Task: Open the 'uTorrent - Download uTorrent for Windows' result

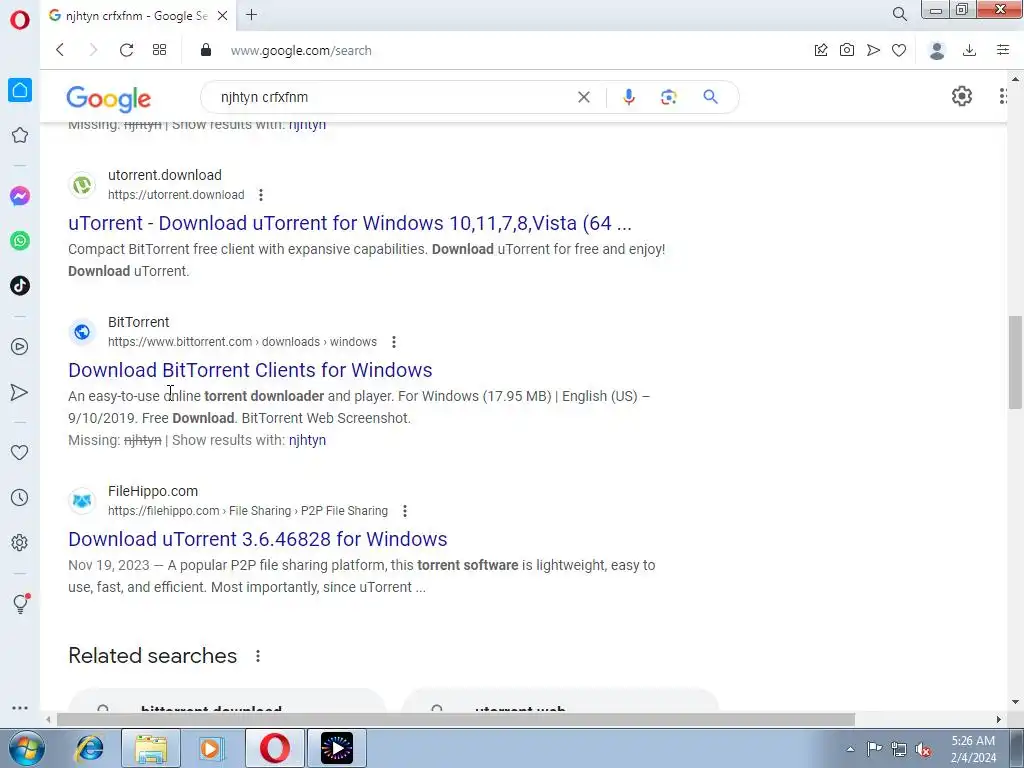Action: (x=349, y=223)
